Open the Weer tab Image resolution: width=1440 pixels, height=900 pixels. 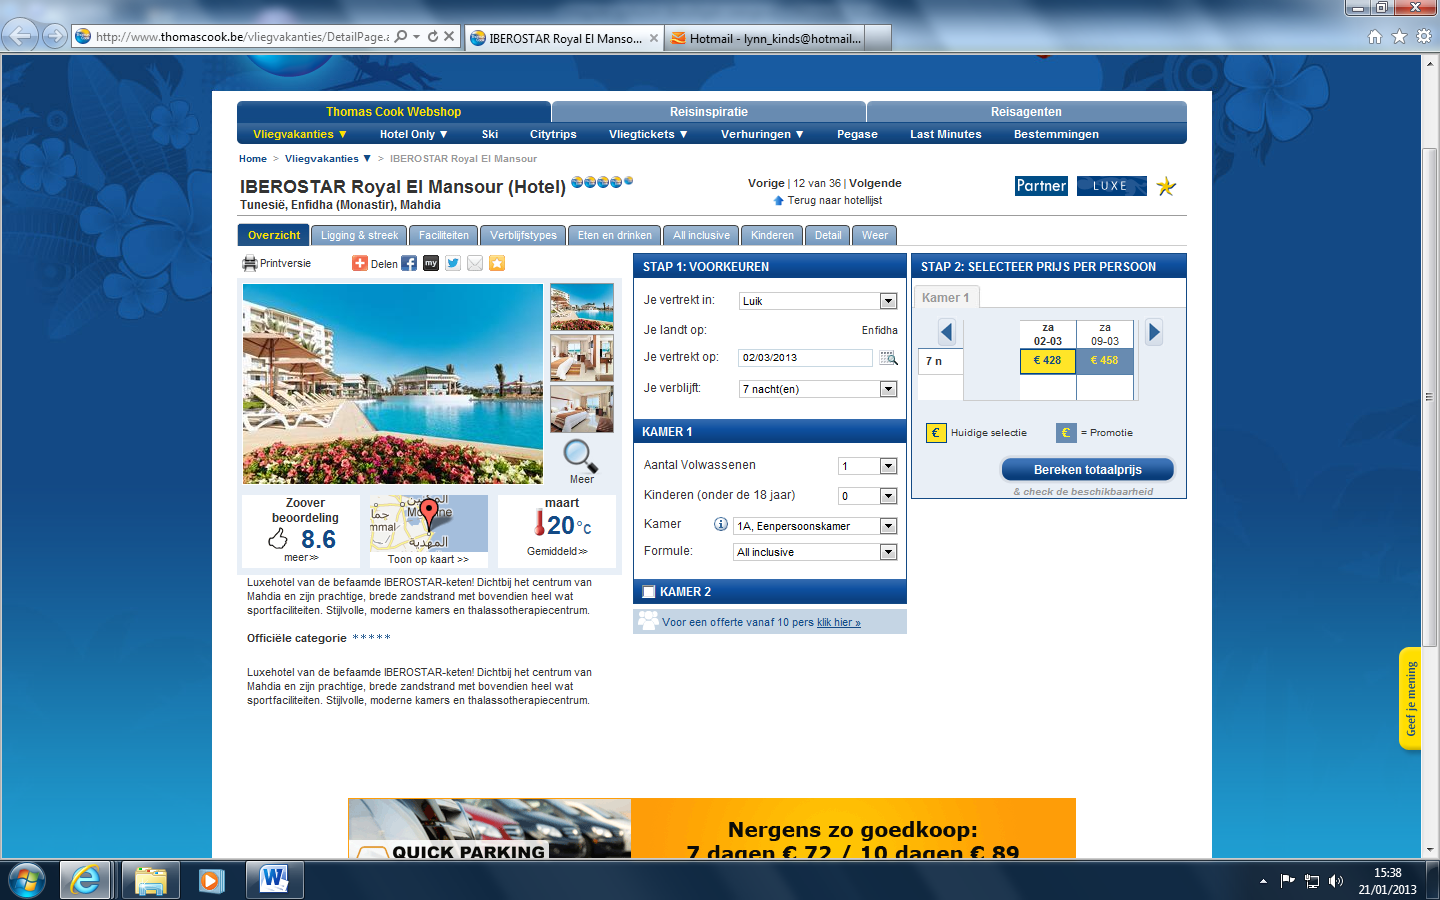[875, 235]
